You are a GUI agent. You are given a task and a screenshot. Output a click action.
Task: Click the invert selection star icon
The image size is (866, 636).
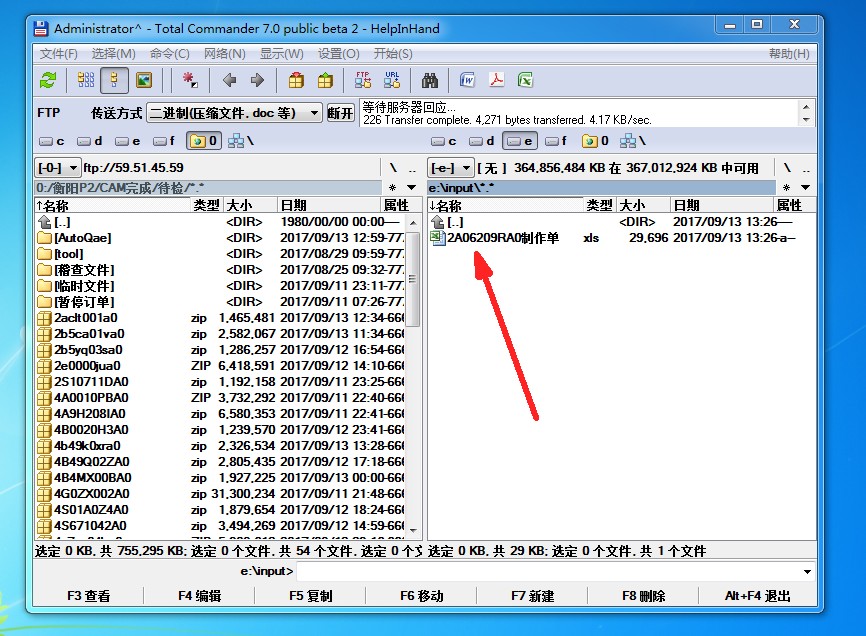click(x=190, y=81)
